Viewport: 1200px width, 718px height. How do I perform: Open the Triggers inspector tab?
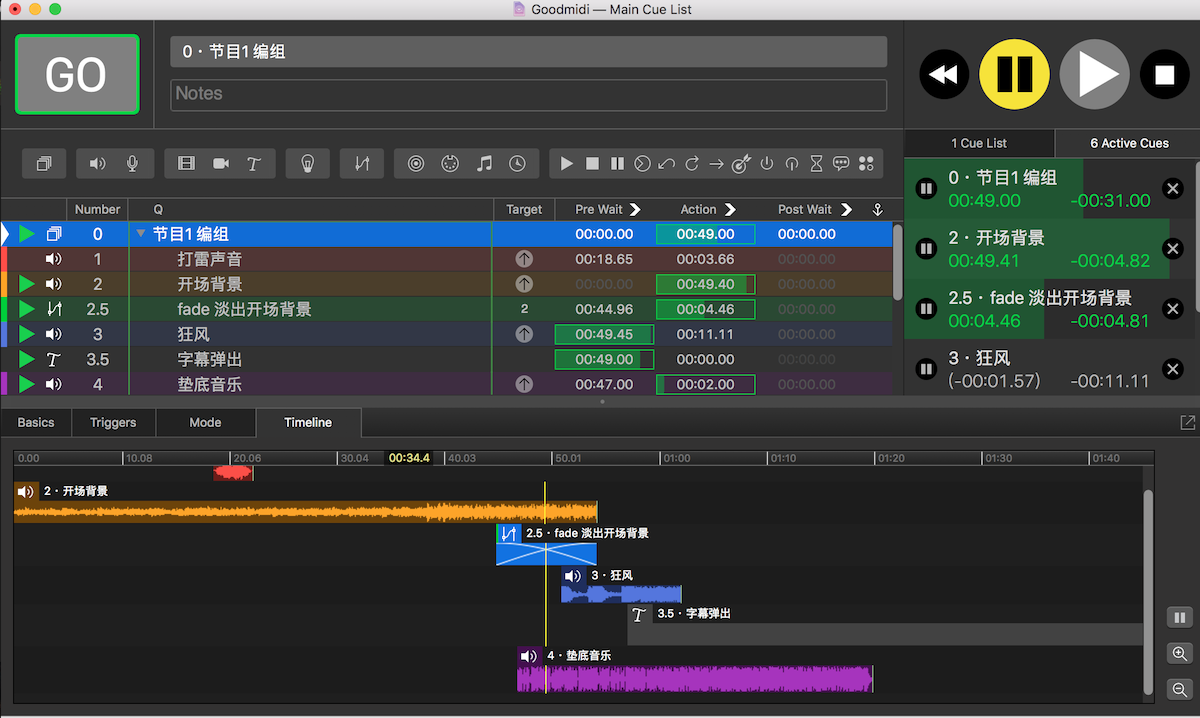[x=113, y=422]
